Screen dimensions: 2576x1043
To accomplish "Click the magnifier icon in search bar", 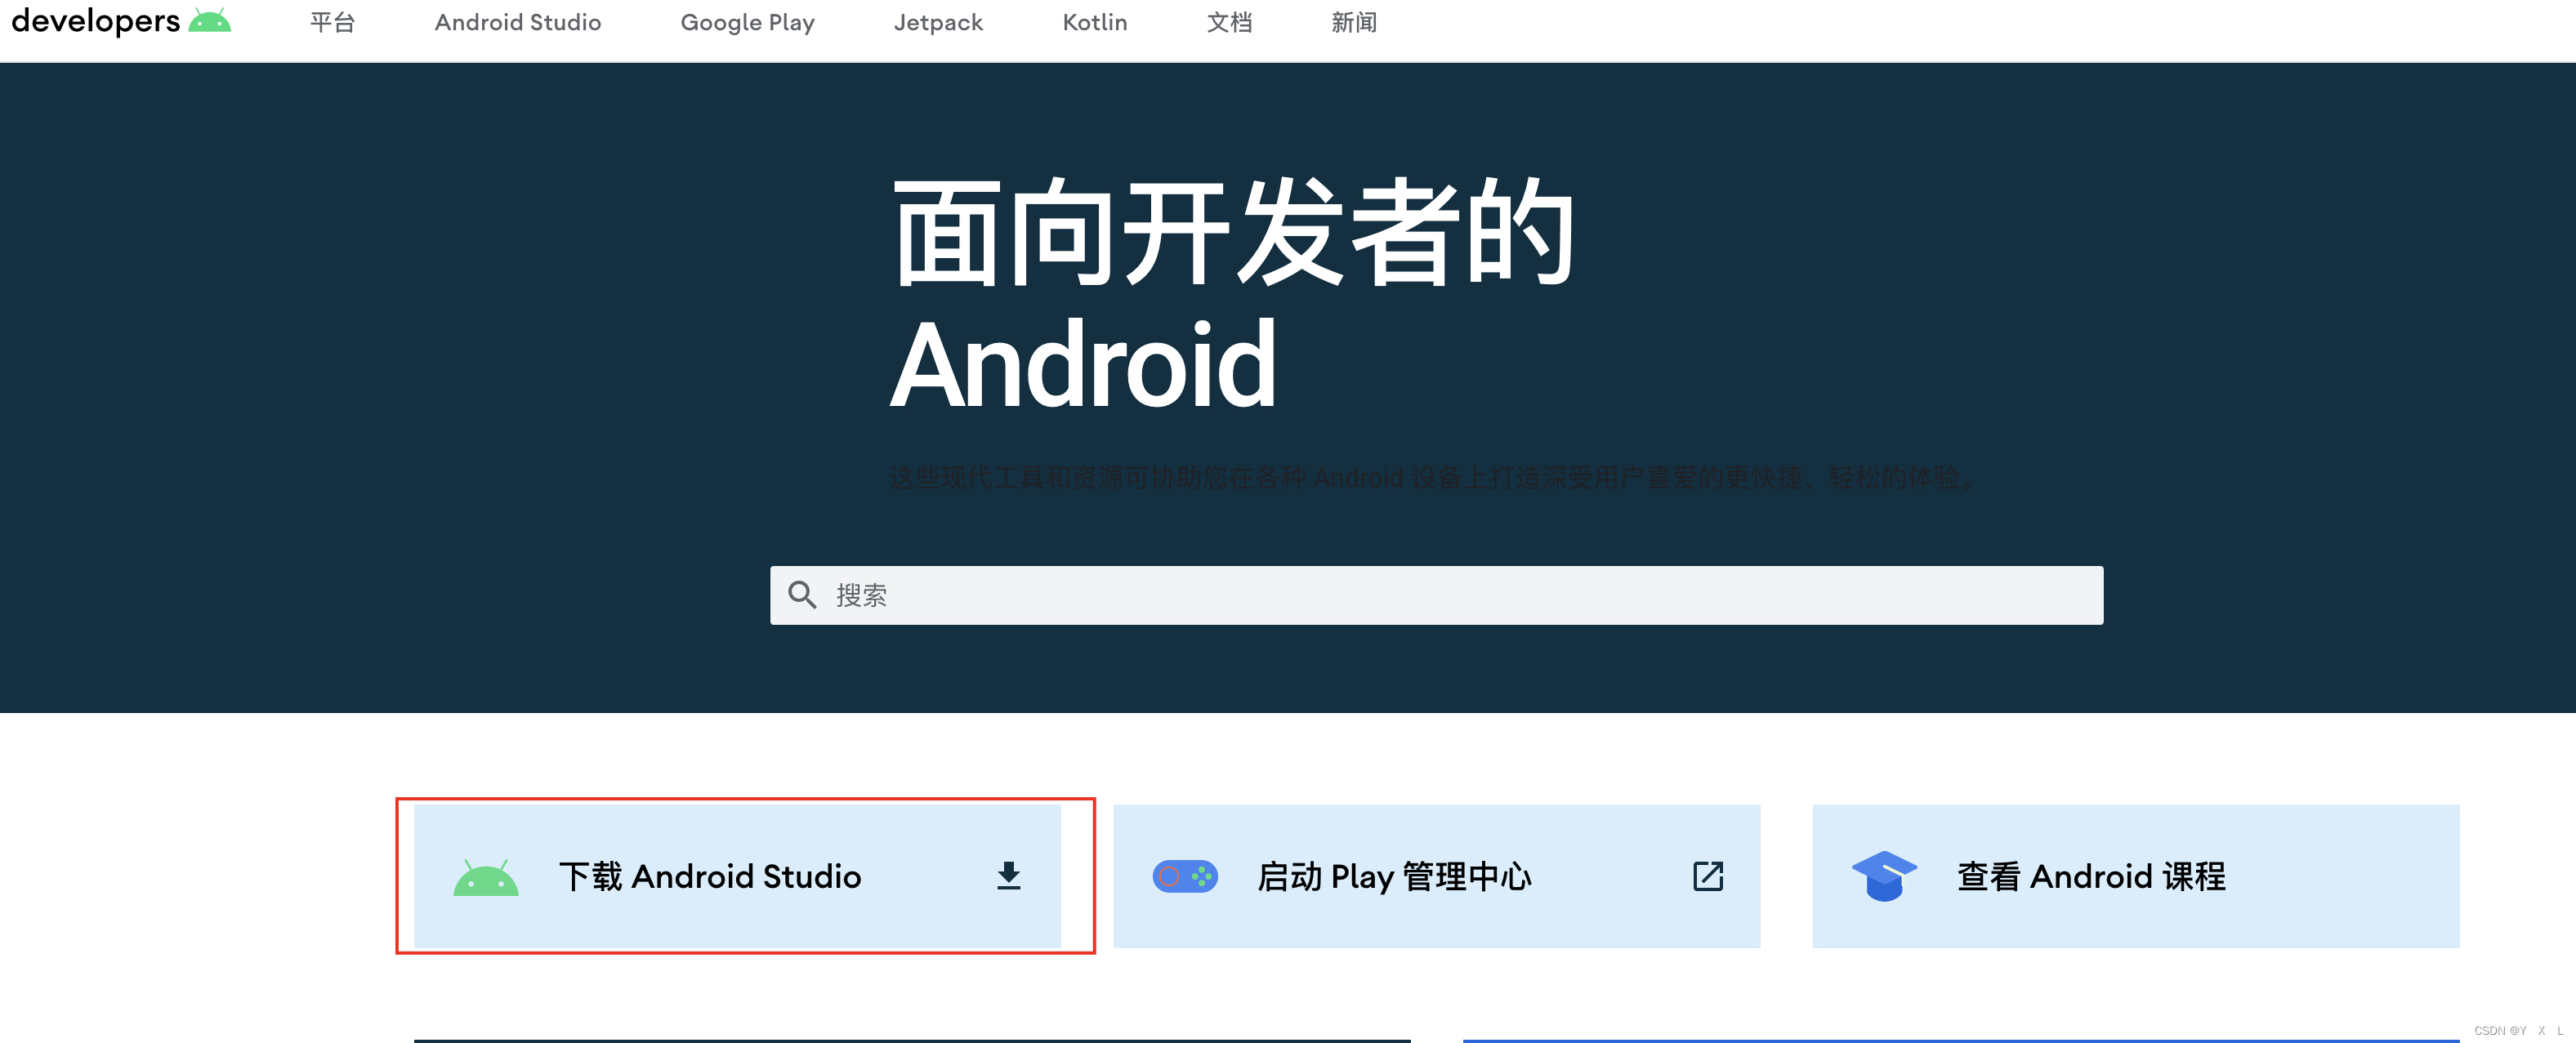I will pos(802,595).
